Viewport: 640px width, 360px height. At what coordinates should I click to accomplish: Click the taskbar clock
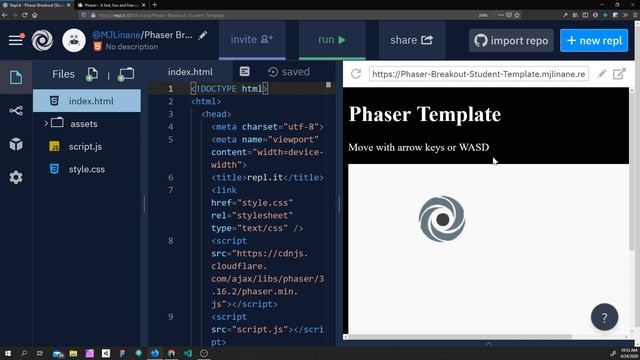click(x=629, y=353)
